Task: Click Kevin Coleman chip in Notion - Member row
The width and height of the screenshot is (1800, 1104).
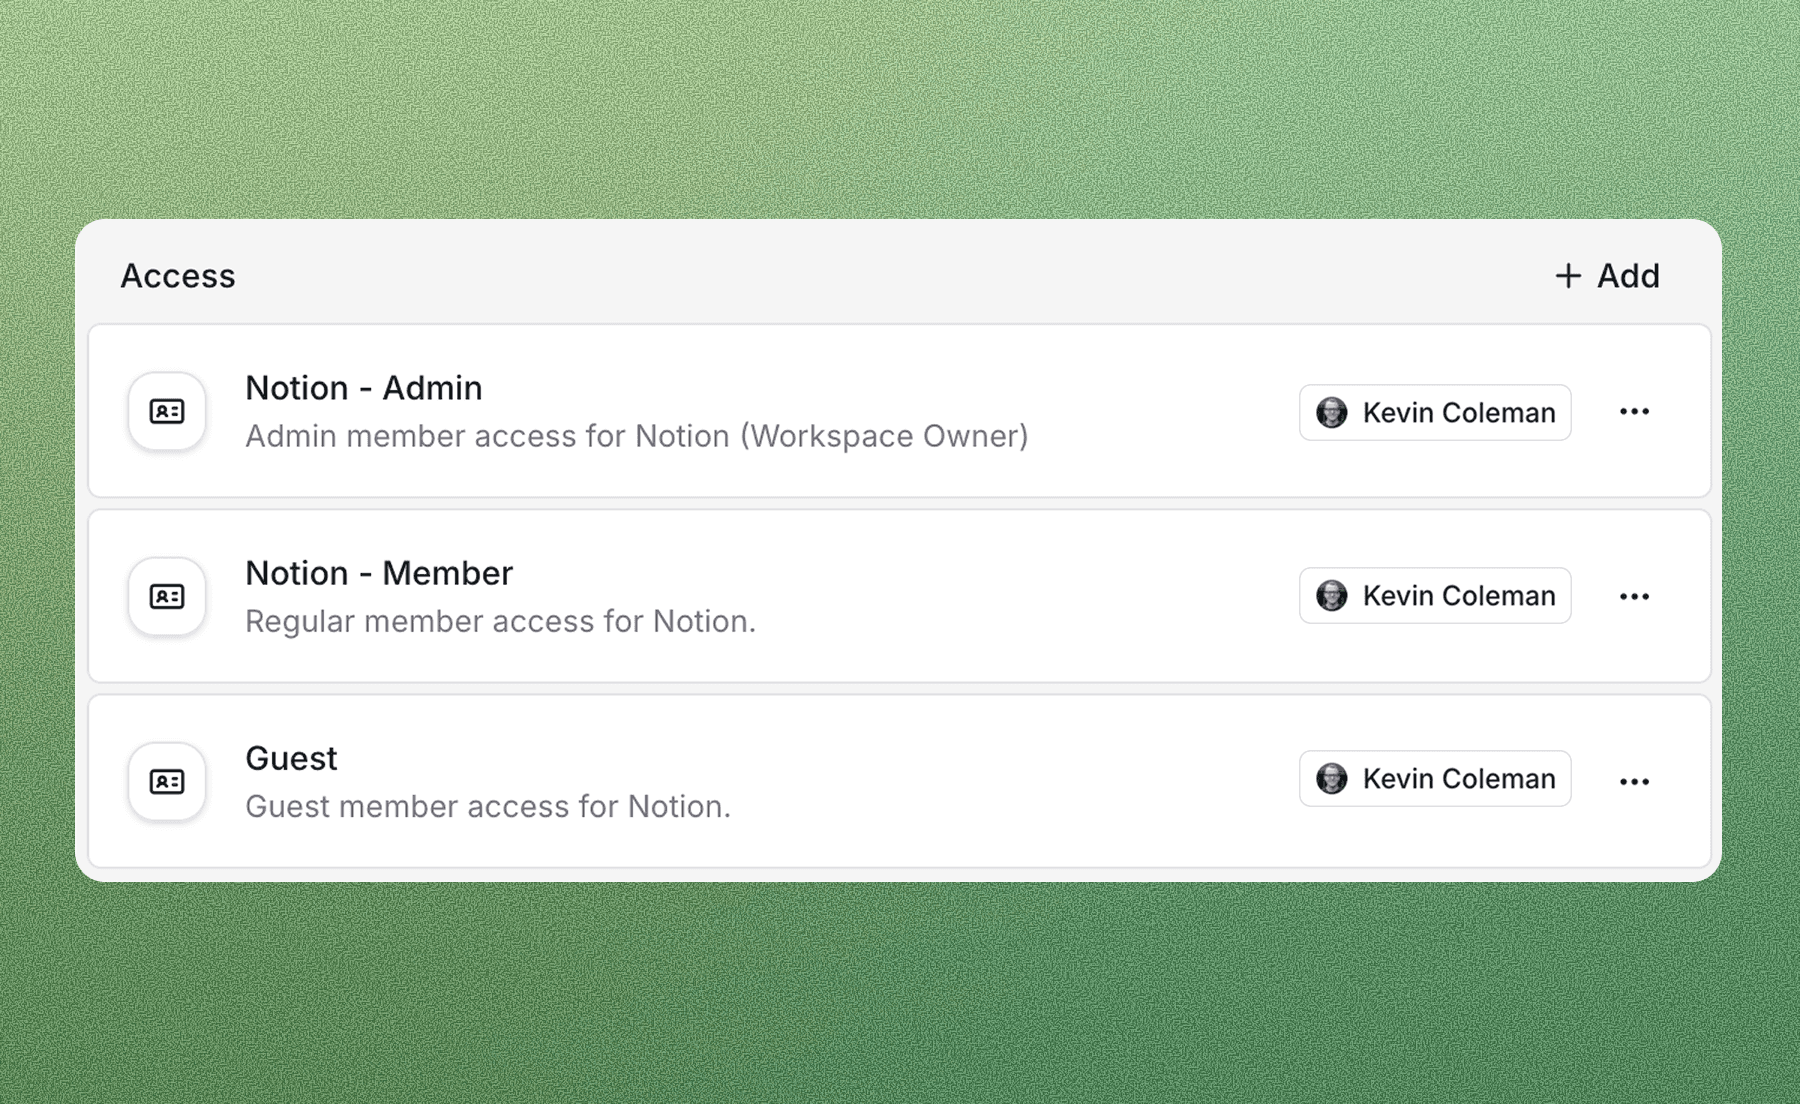Action: click(1435, 595)
